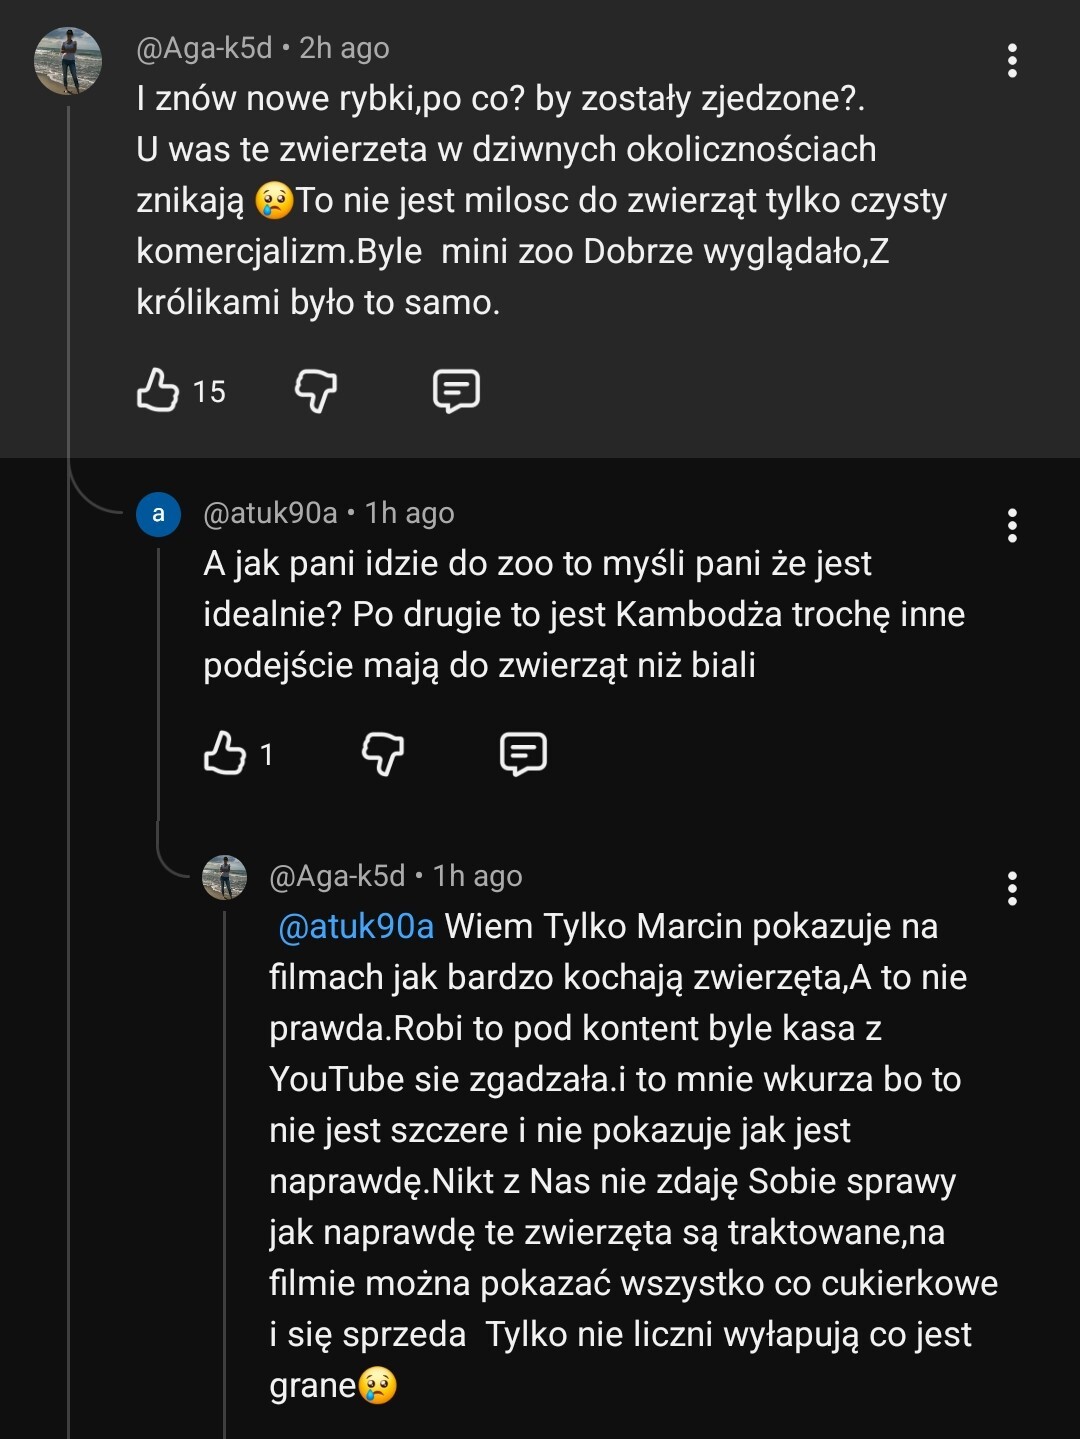The height and width of the screenshot is (1439, 1080).
Task: Tap the small @Aga-k5d avatar in reply
Action: pos(225,877)
